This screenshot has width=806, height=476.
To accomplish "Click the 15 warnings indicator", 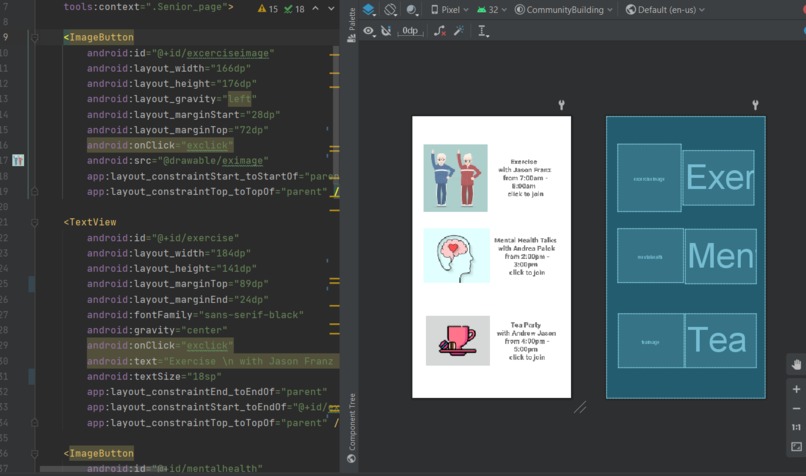I will click(268, 9).
